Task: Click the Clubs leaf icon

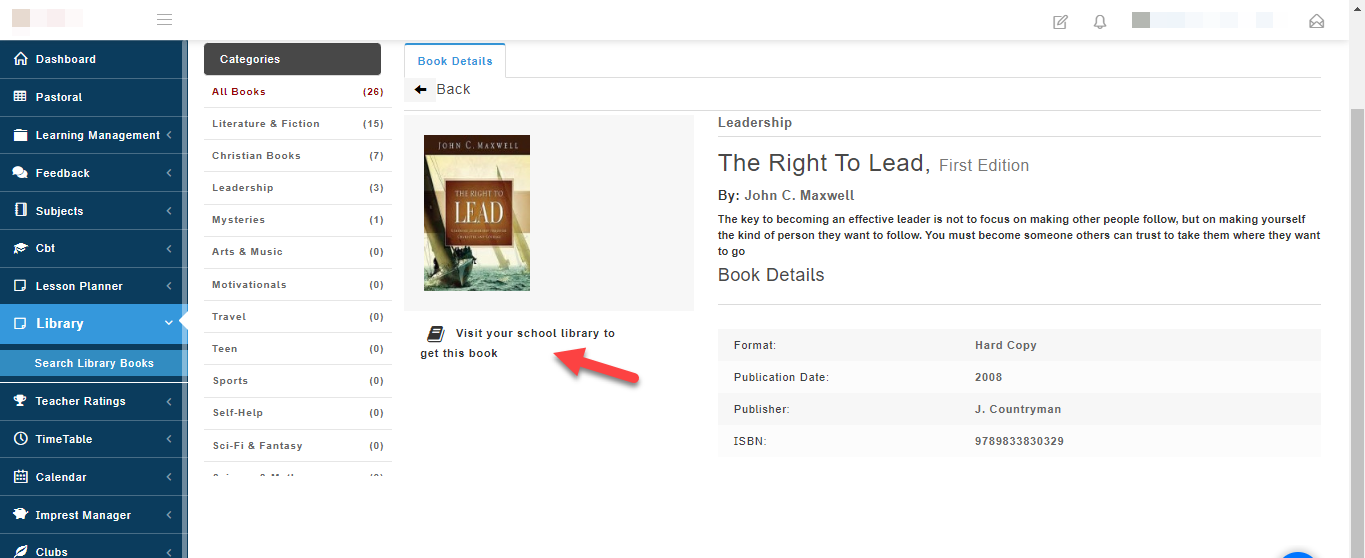Action: tap(20, 552)
